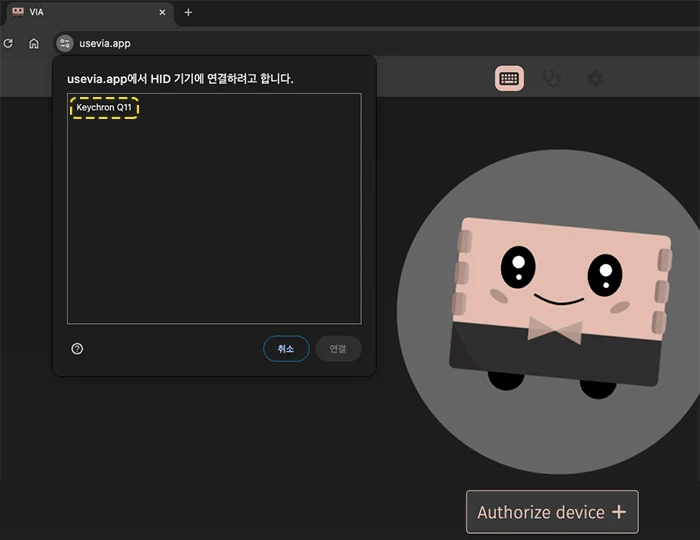Click the VIA mascot keyboard illustration
The image size is (700, 540).
(x=560, y=308)
